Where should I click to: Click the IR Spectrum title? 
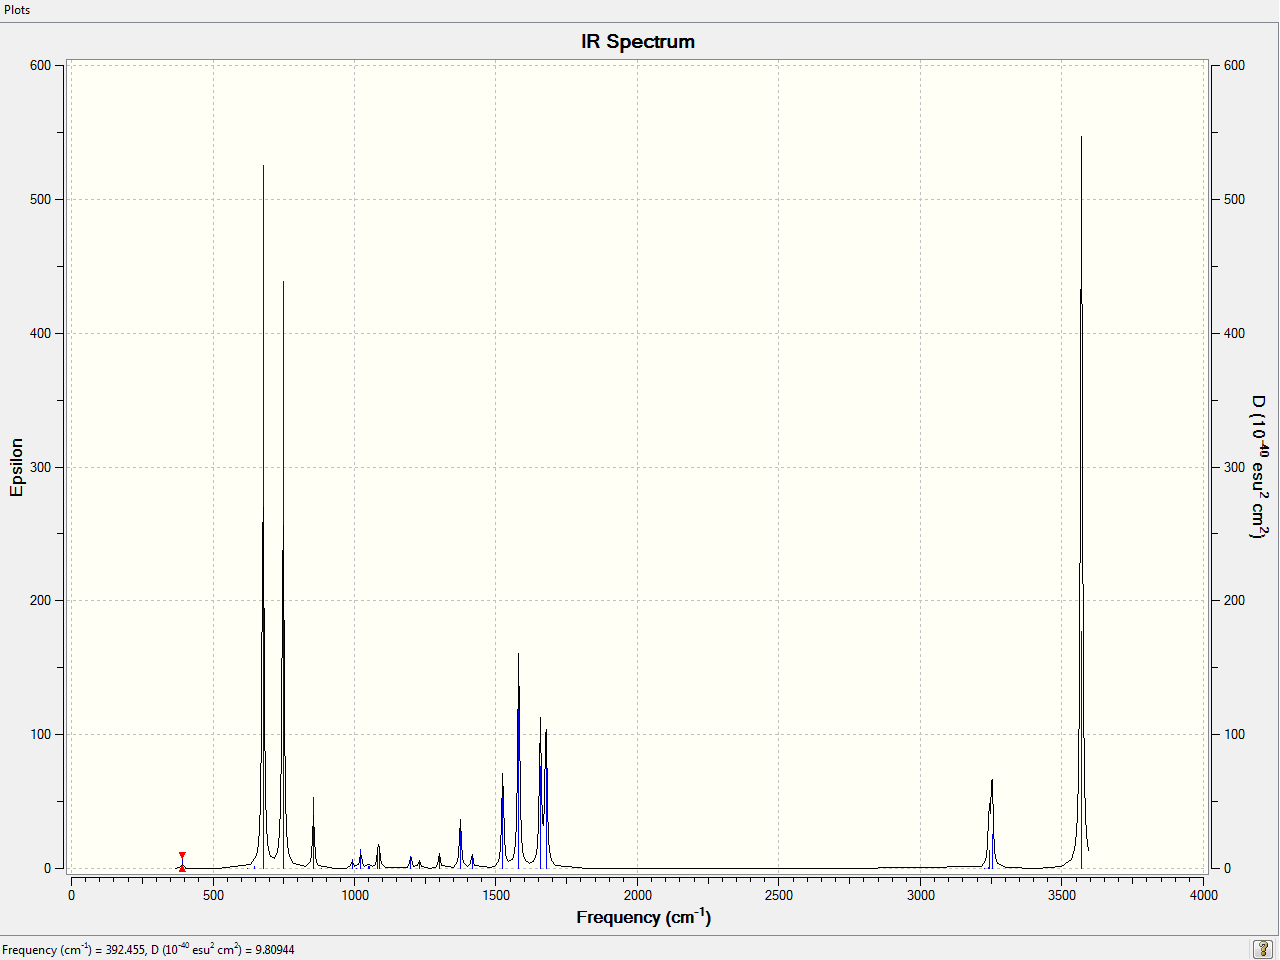638,42
